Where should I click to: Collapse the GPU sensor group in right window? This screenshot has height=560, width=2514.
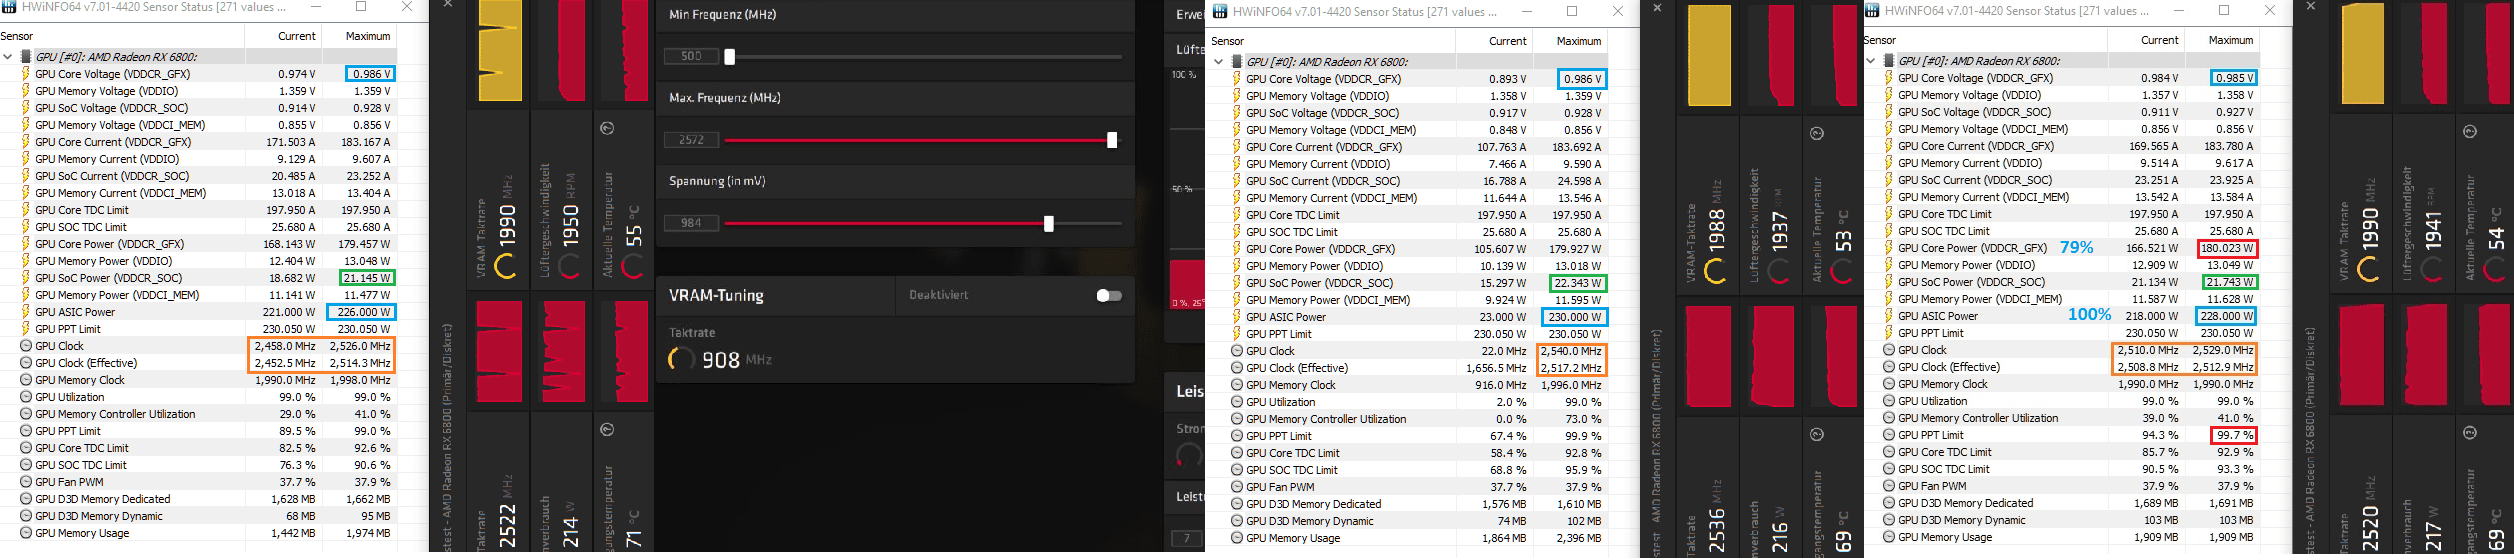(x=1870, y=61)
